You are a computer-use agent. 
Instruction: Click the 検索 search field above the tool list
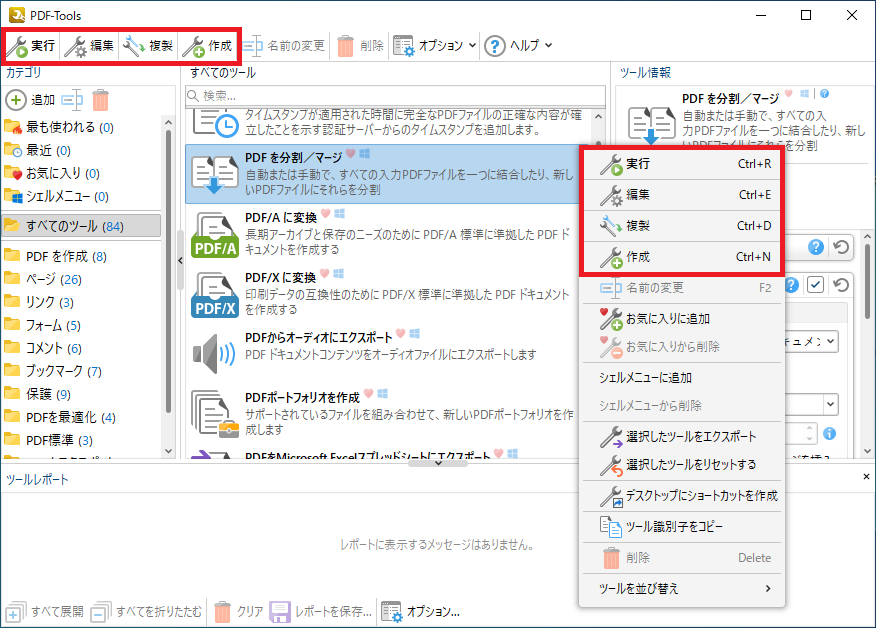[396, 96]
